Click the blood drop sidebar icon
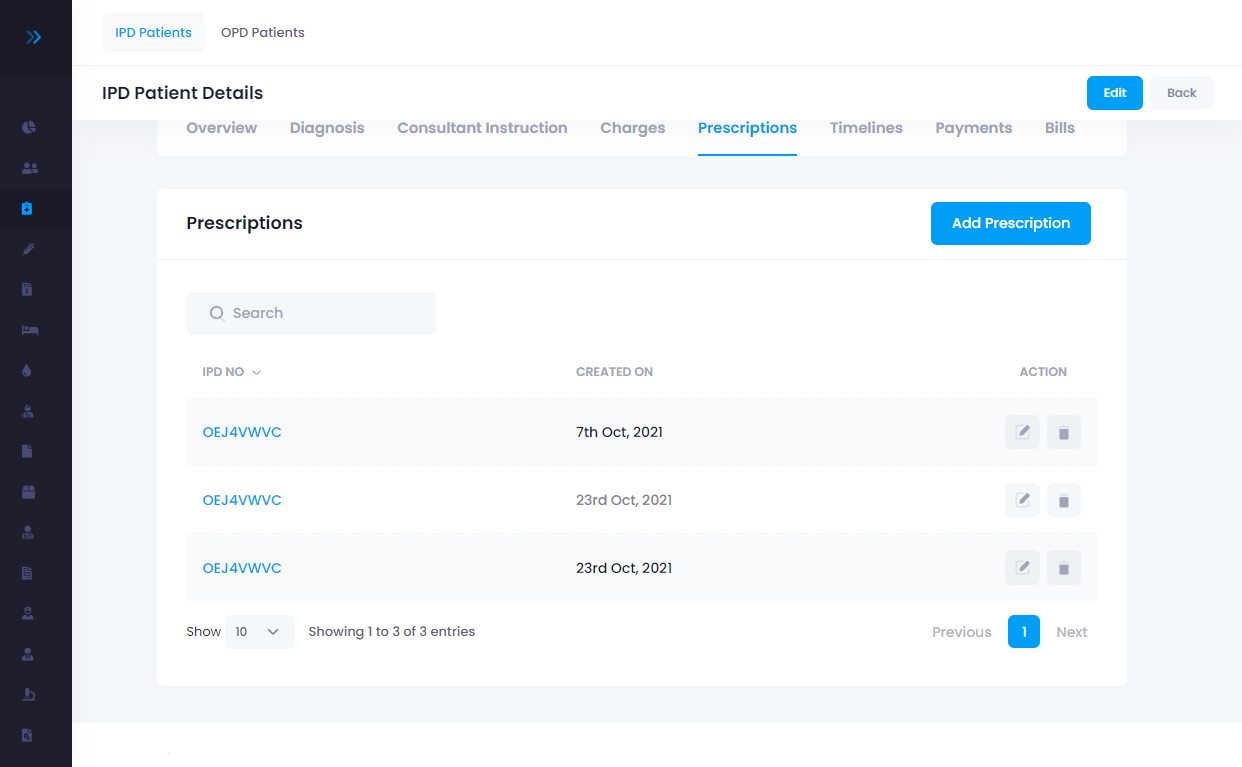 click(27, 370)
